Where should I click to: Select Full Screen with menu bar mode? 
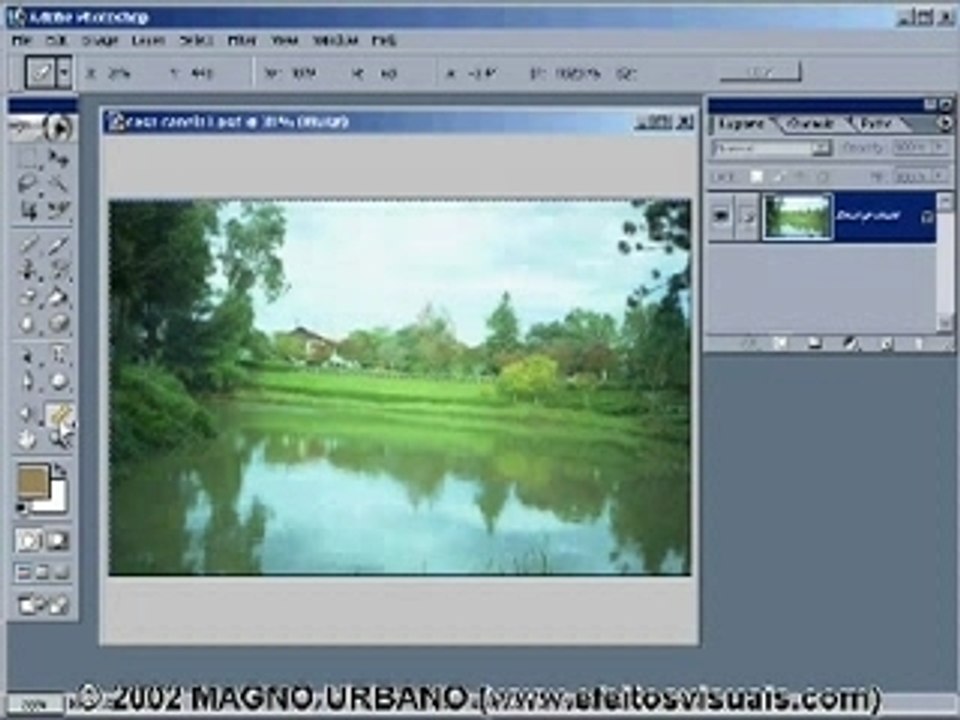coord(42,573)
